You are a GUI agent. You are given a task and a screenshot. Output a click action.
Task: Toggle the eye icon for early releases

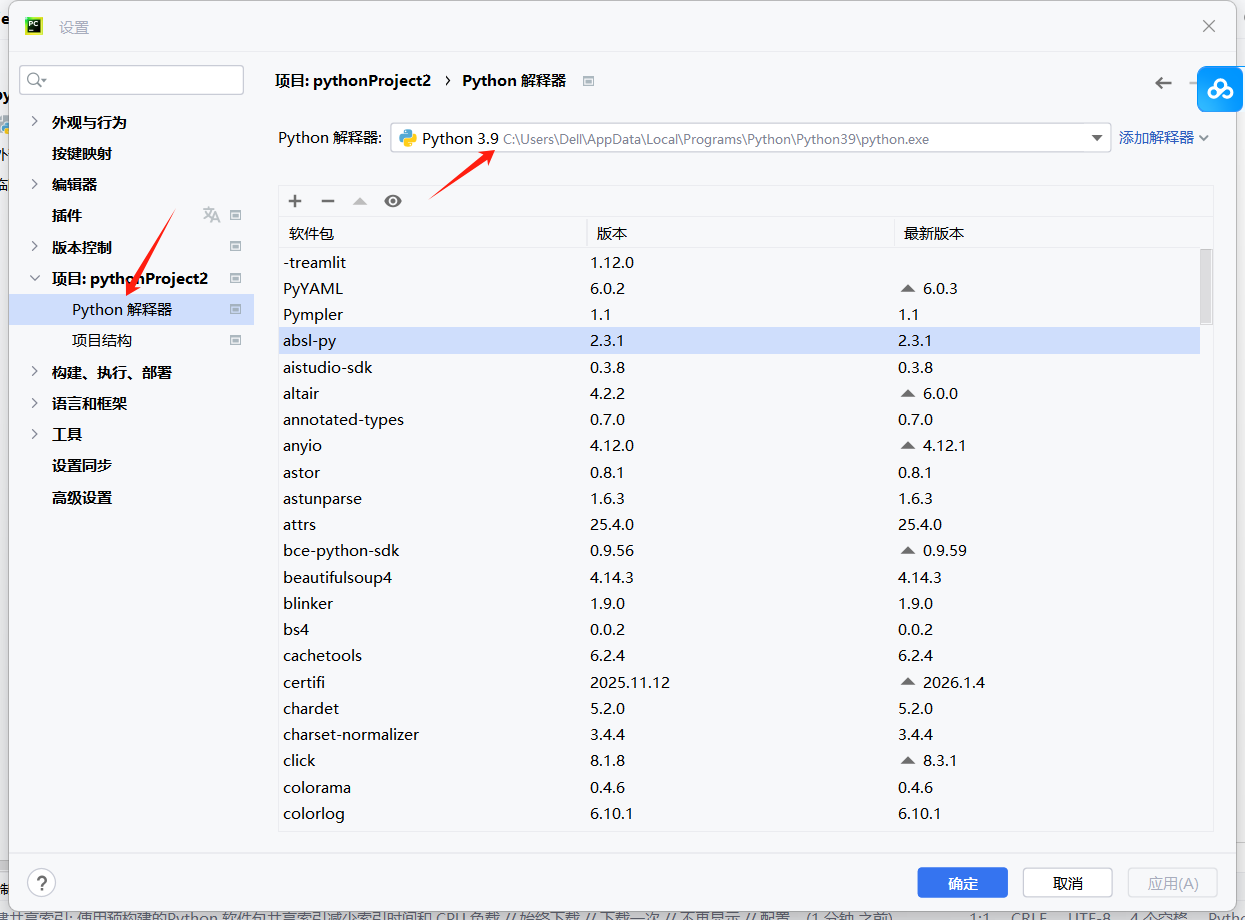pos(393,201)
